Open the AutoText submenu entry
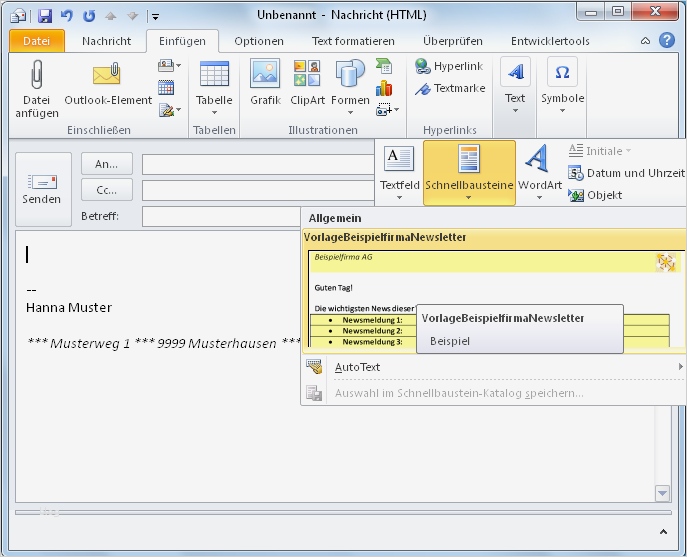Viewport: 687px width, 557px height. [x=357, y=367]
